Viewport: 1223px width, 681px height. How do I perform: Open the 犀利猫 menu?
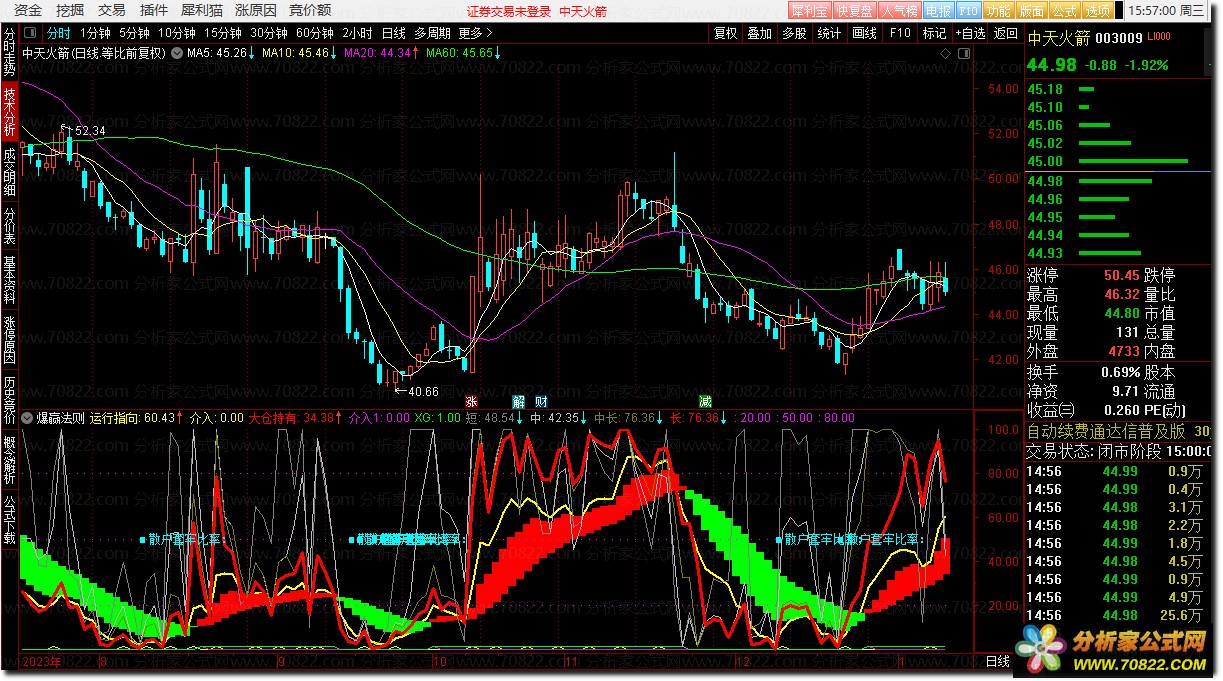click(201, 10)
